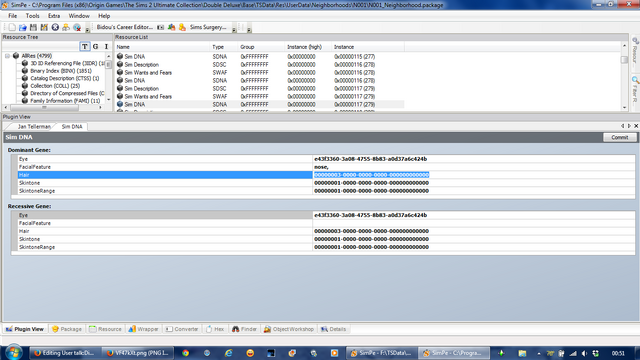Select the dominant Skintone property row

coord(326,183)
